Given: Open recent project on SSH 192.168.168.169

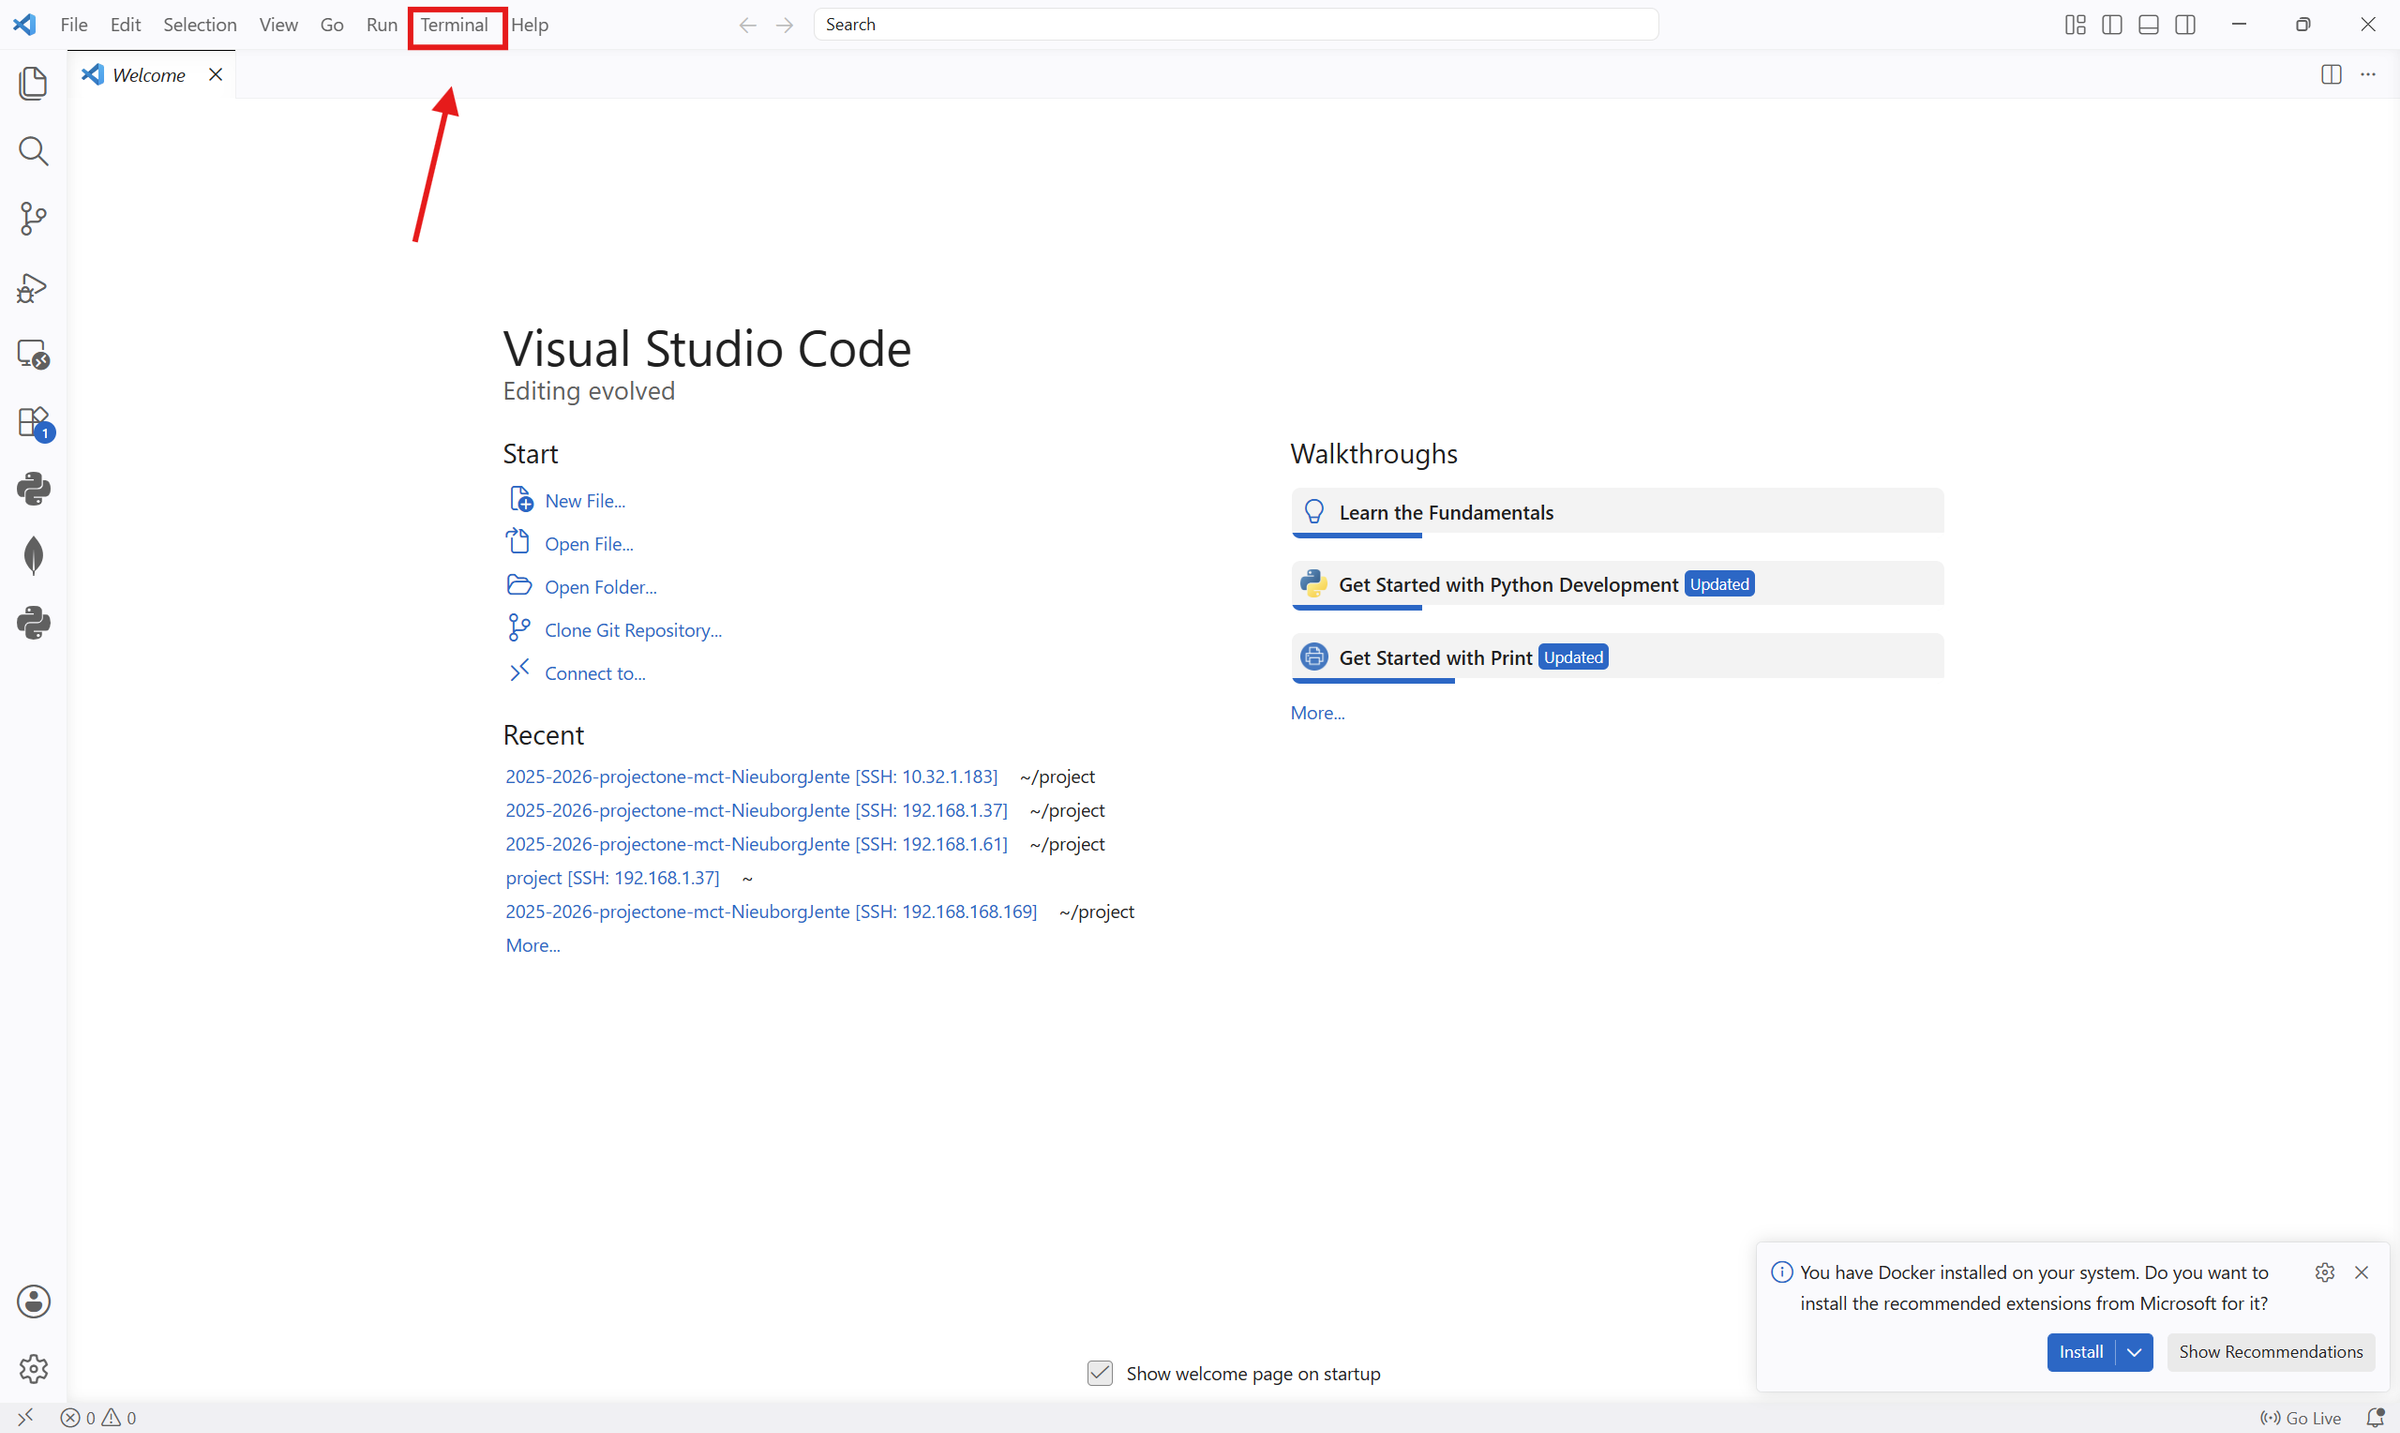Looking at the screenshot, I should 771,912.
